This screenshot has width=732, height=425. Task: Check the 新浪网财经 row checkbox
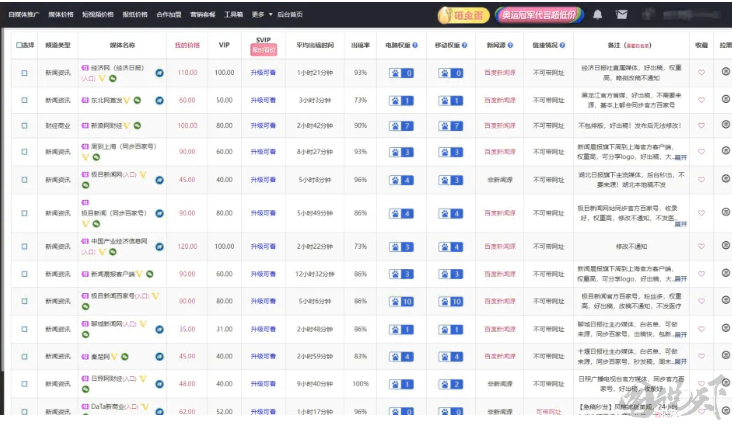tap(24, 126)
